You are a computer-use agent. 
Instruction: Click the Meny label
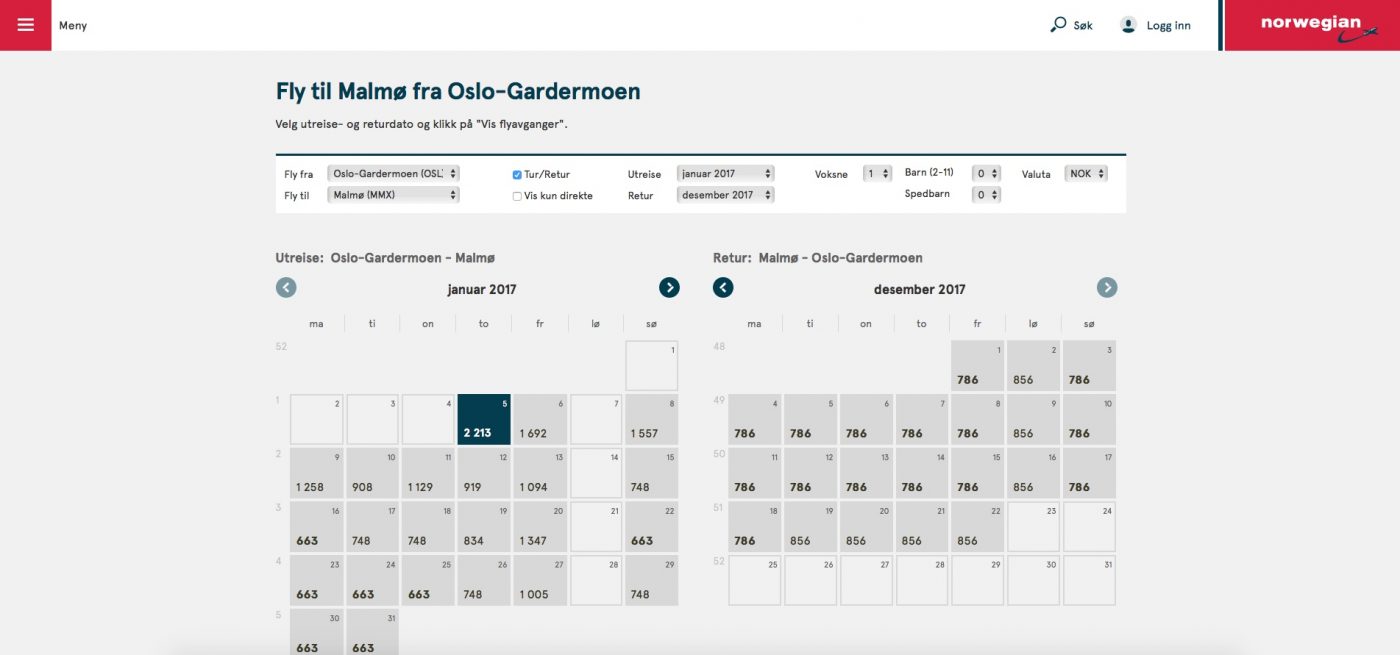click(x=73, y=26)
